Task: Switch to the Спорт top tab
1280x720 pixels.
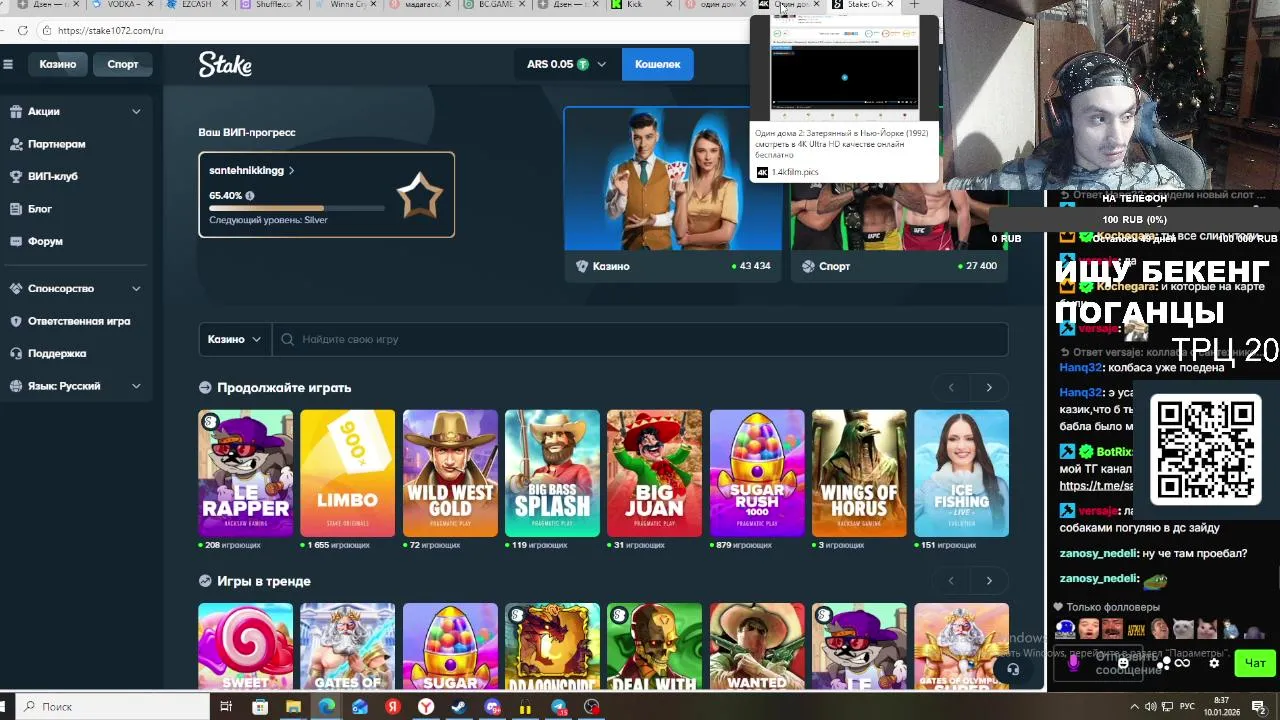Action: [123, 64]
